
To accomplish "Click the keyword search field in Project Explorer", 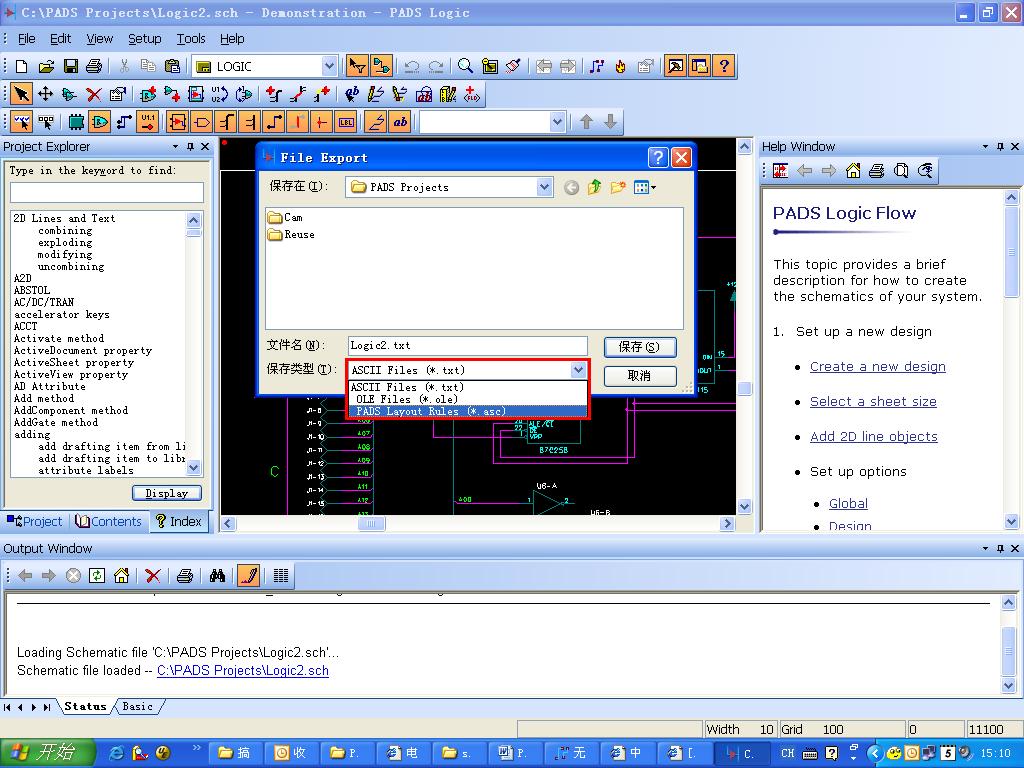I will coord(106,192).
